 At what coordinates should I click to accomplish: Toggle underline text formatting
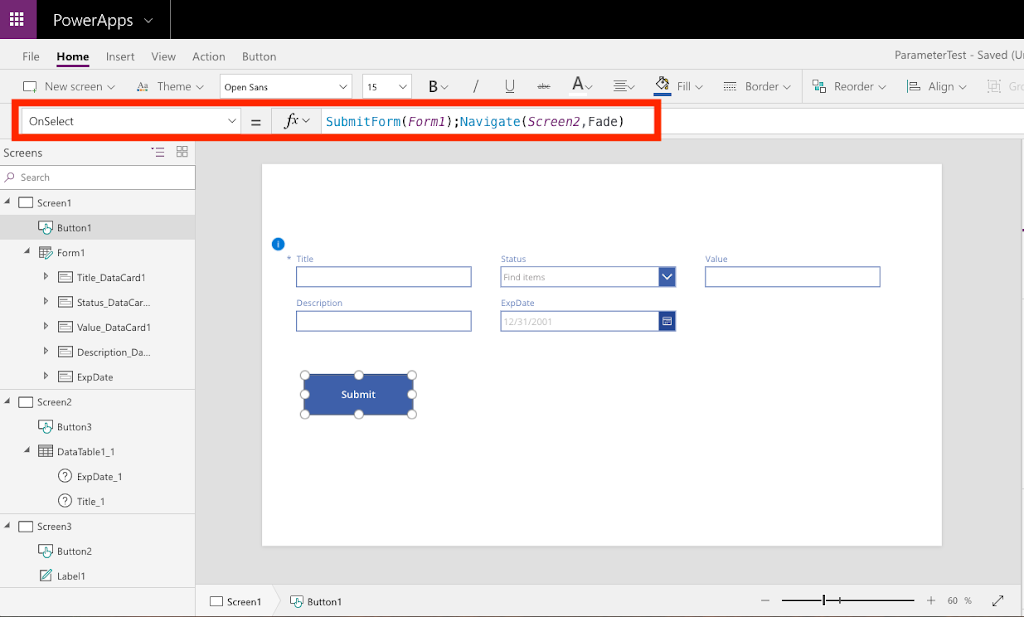point(509,87)
